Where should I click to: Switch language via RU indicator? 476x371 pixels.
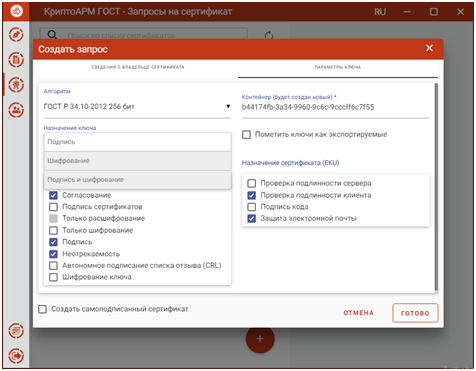coord(380,12)
